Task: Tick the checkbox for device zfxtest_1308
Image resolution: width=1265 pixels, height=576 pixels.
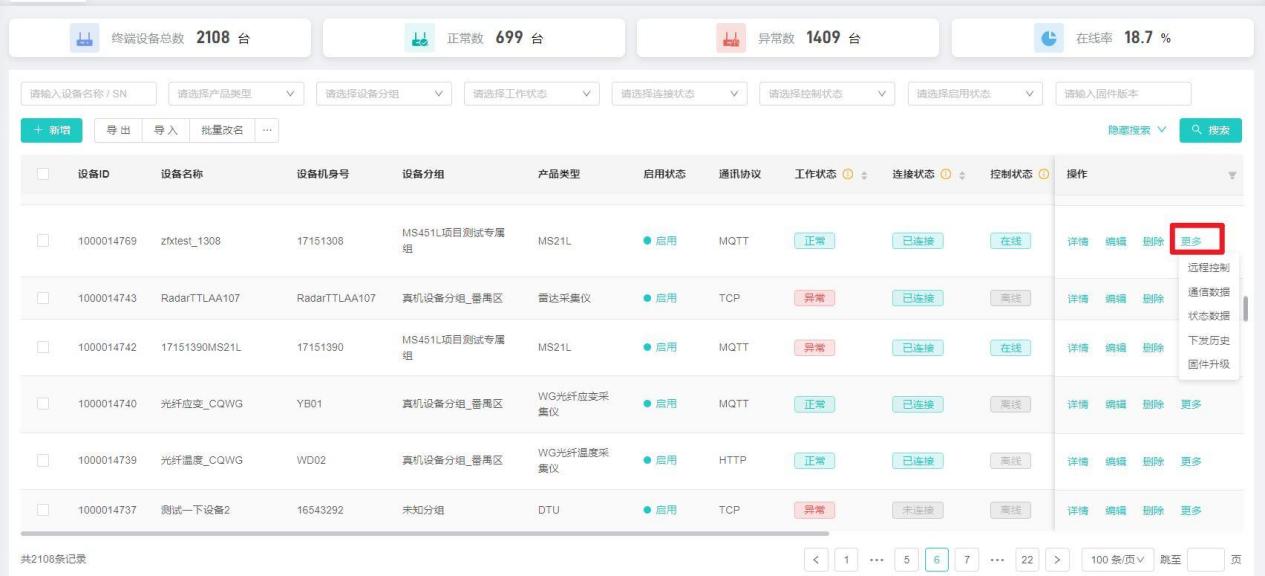Action: 42,241
